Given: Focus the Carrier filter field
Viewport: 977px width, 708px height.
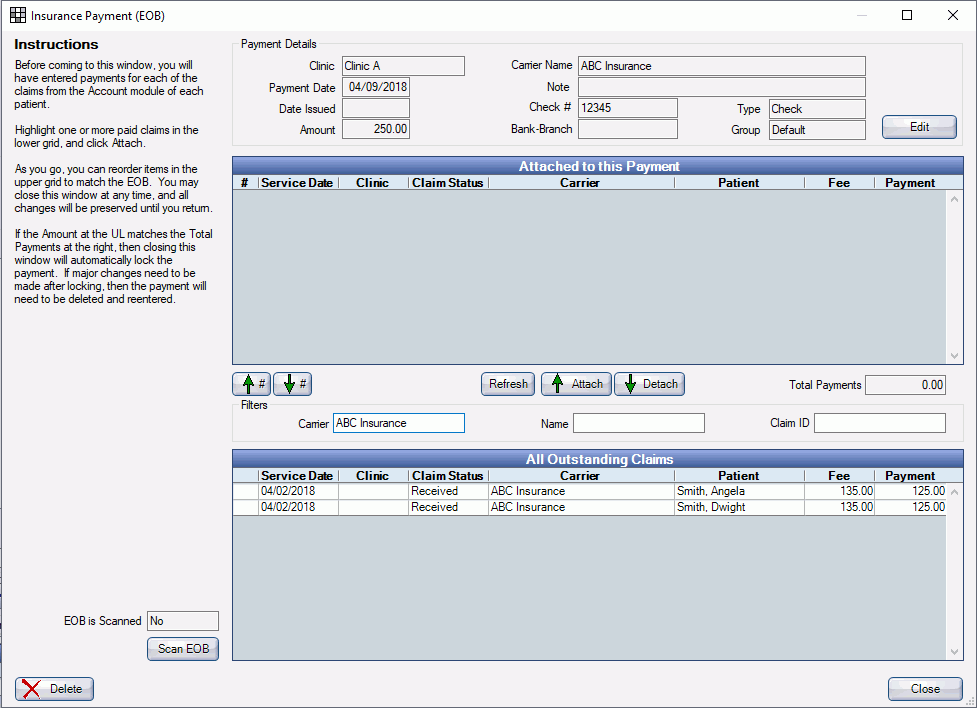Looking at the screenshot, I should (399, 423).
